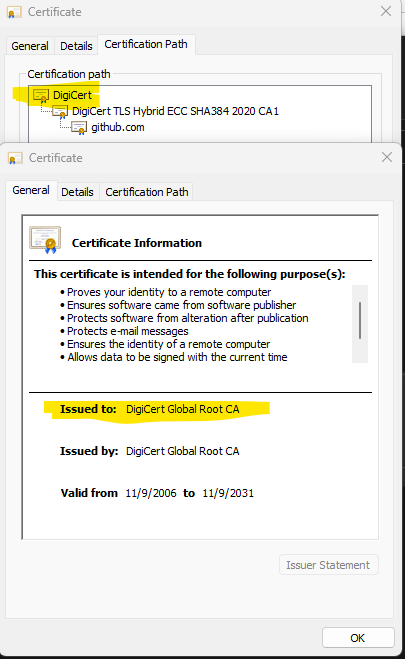
Task: Close the front Certificate dialog
Action: 387,158
